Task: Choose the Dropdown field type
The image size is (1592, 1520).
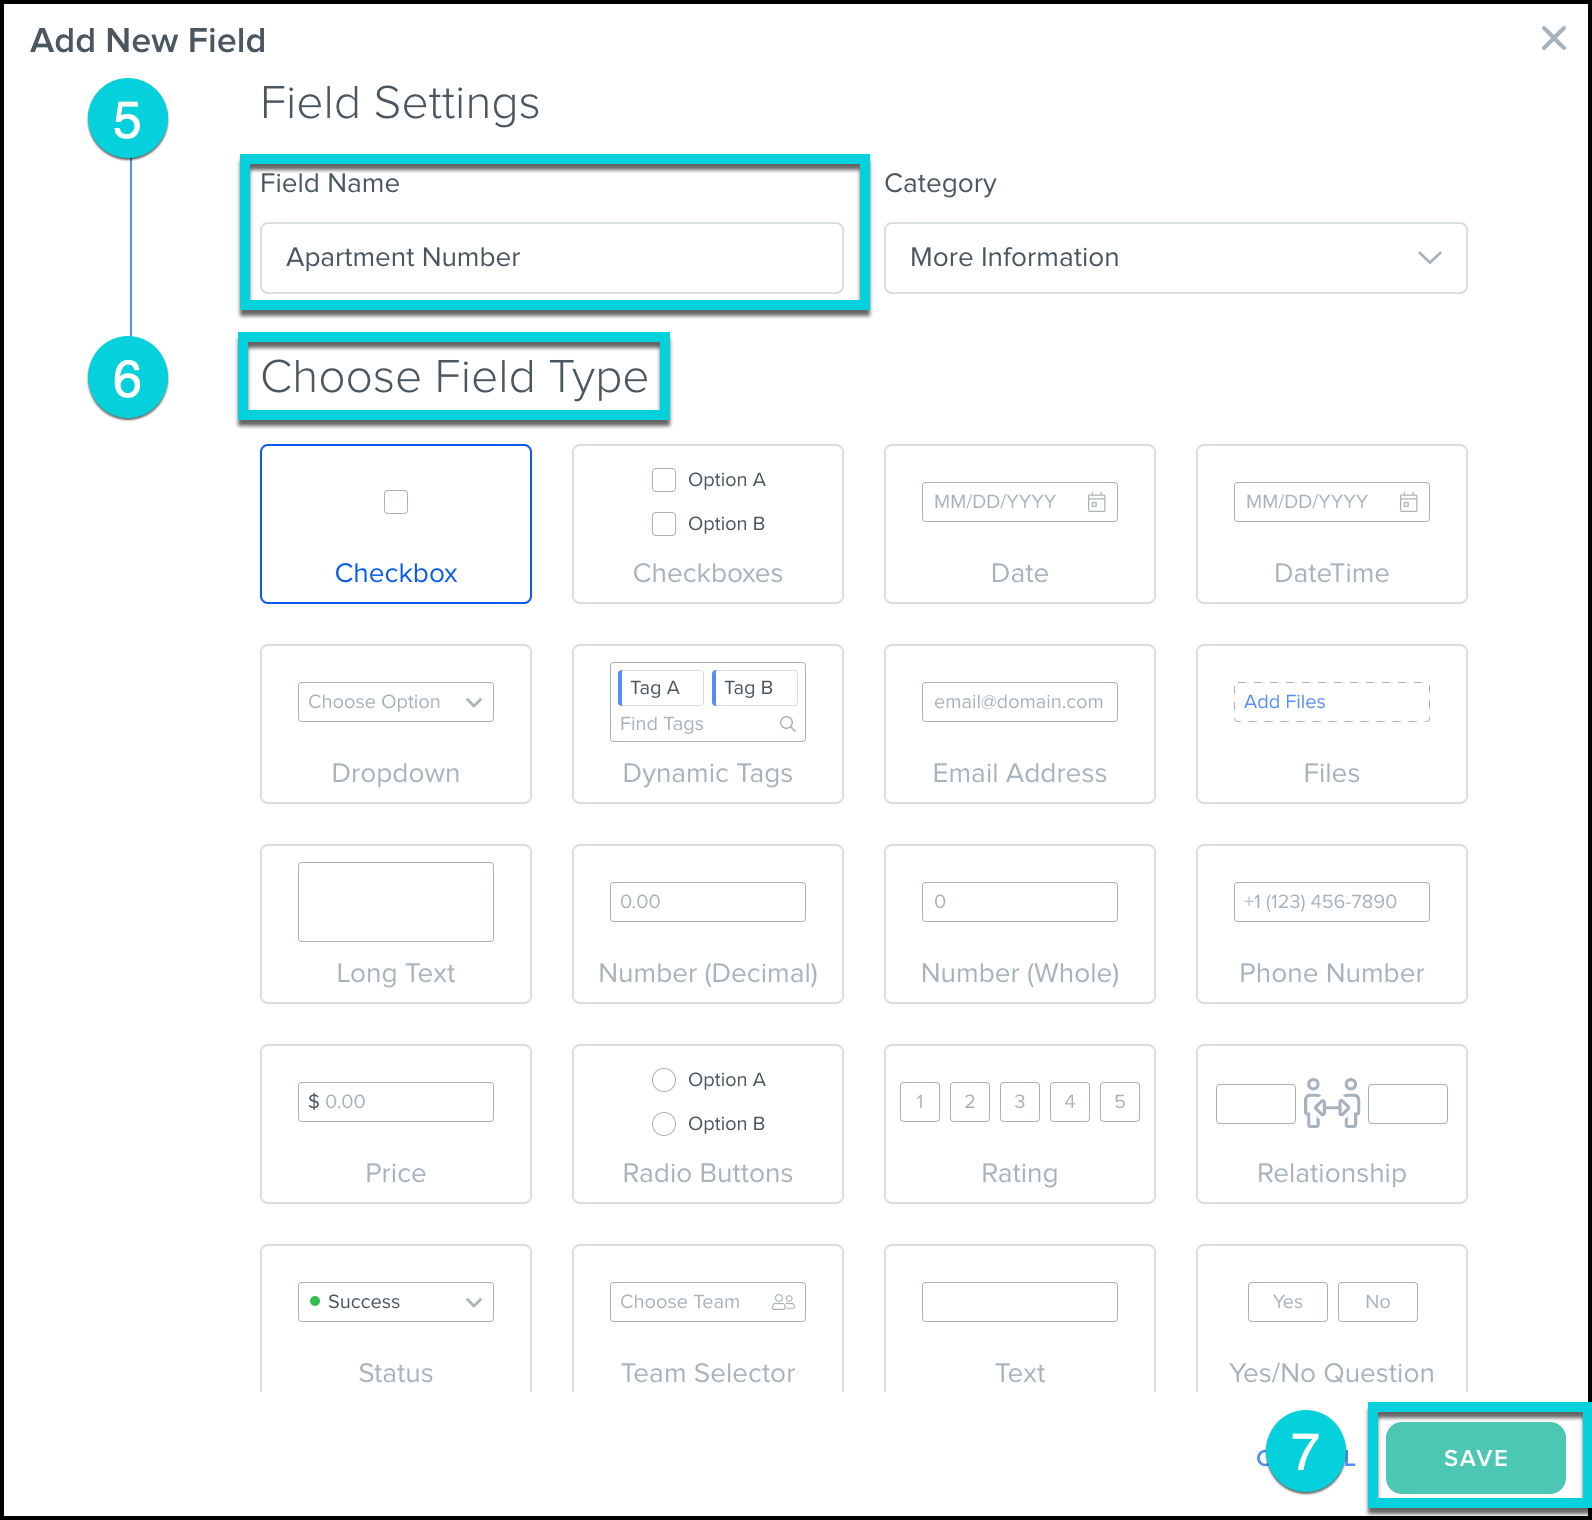Action: (396, 724)
